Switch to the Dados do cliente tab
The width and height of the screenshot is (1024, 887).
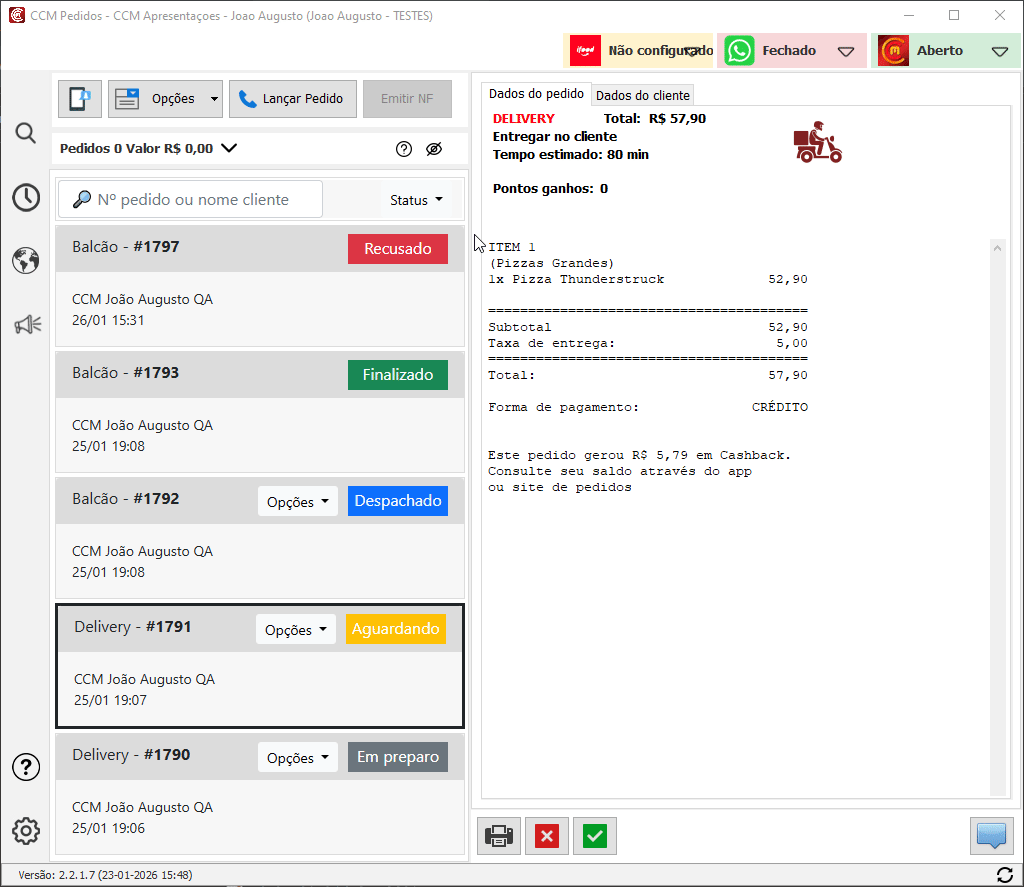click(643, 95)
